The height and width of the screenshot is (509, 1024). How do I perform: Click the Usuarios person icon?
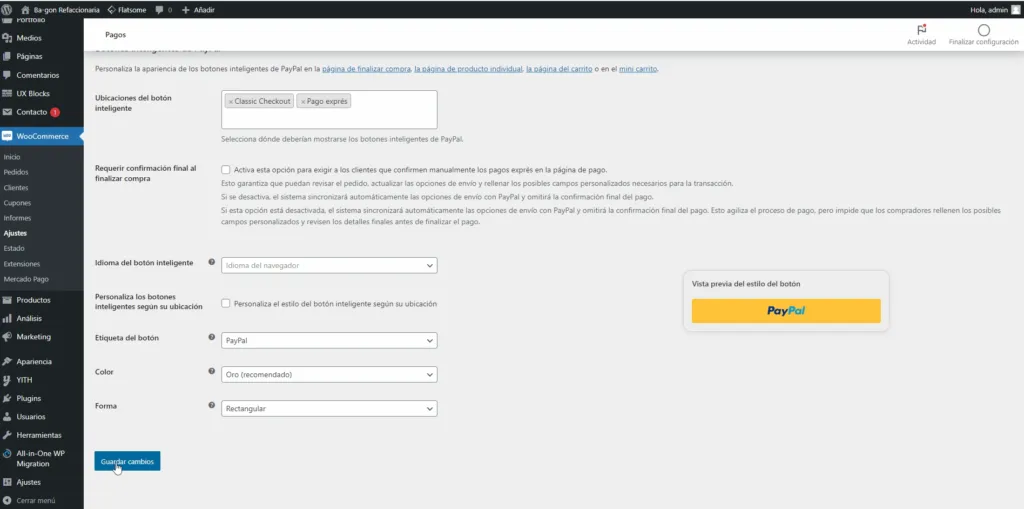tap(7, 416)
